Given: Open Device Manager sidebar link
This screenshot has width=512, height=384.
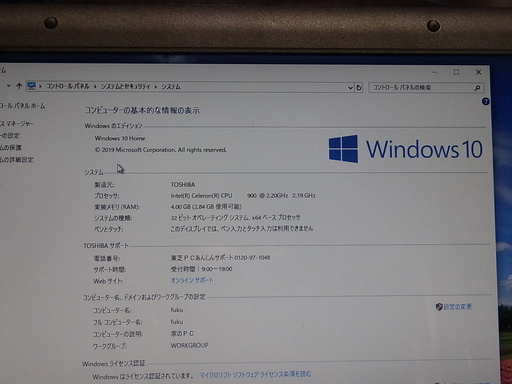Looking at the screenshot, I should [16, 124].
